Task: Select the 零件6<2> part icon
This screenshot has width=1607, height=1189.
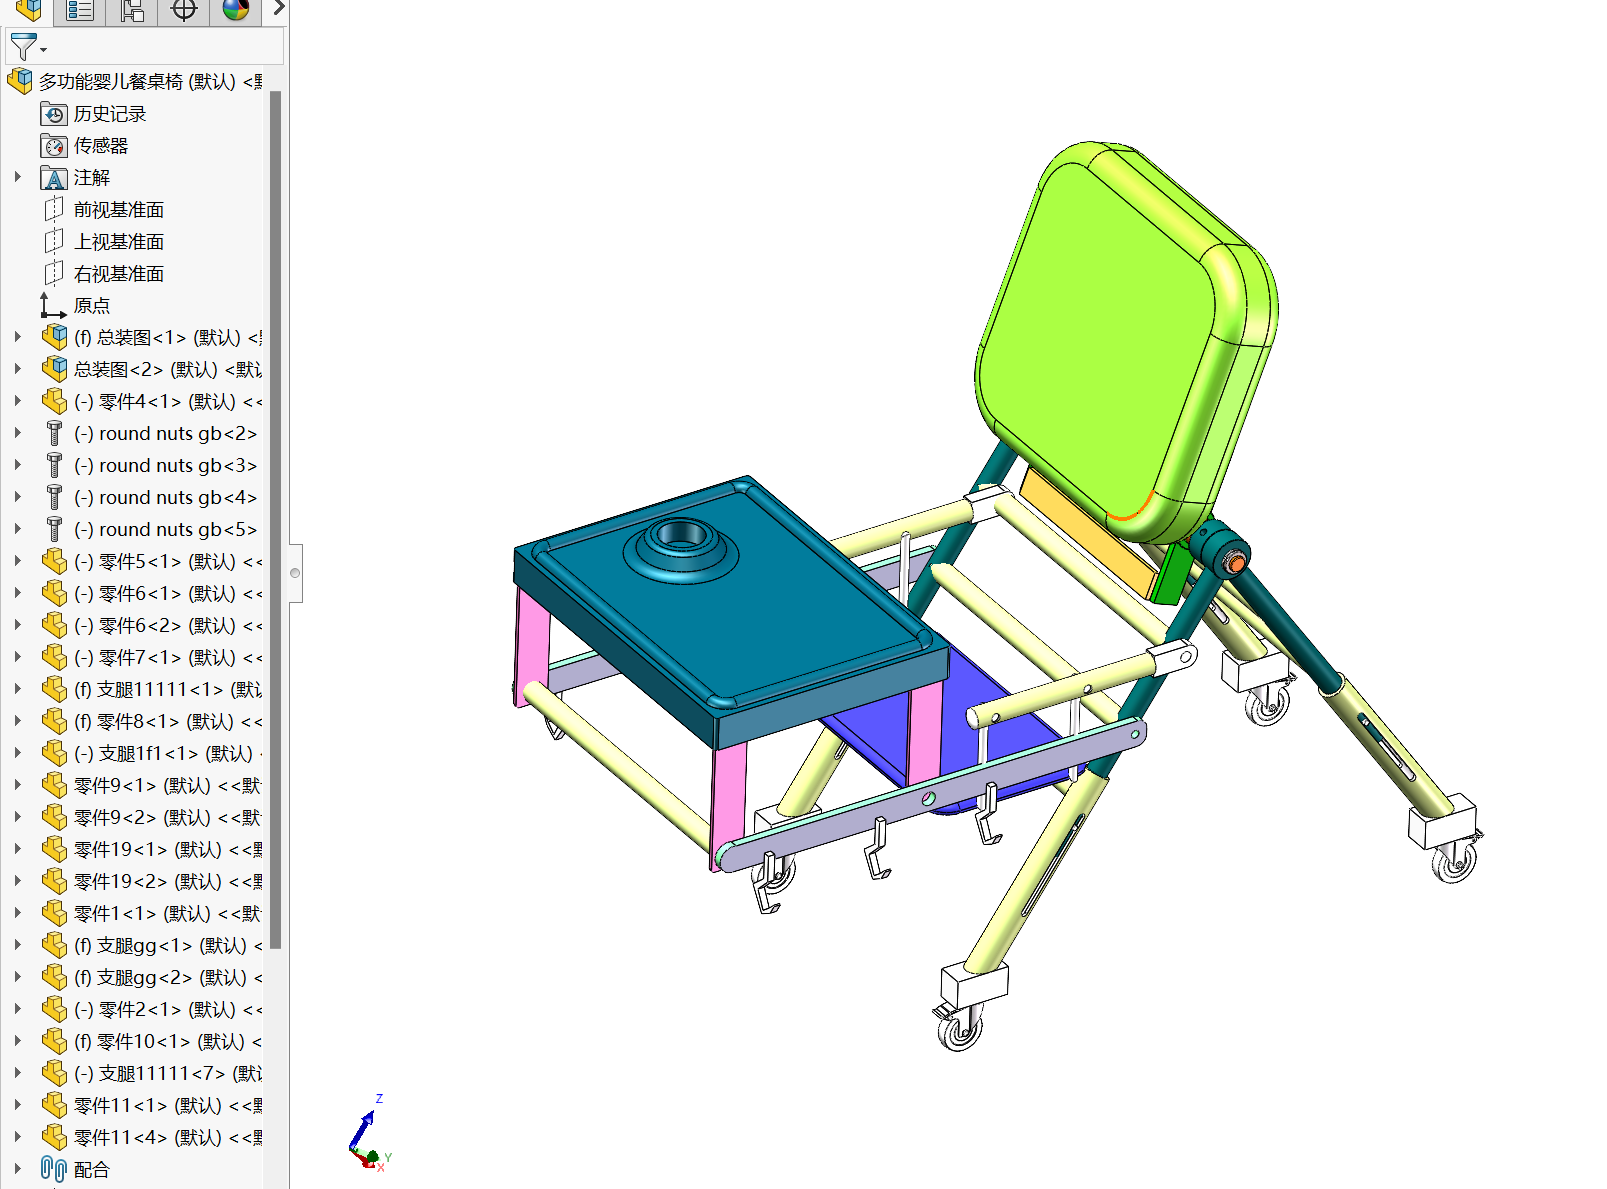Action: click(x=55, y=625)
